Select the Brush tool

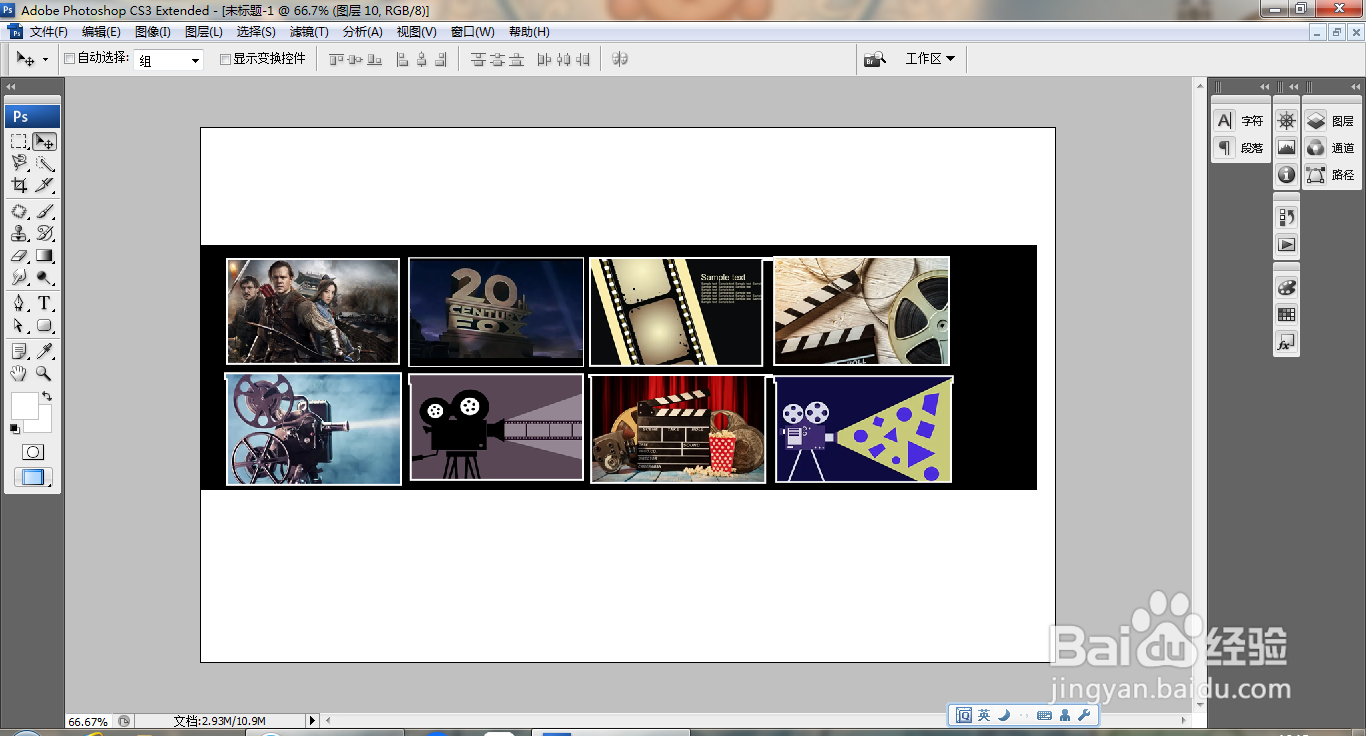click(44, 211)
